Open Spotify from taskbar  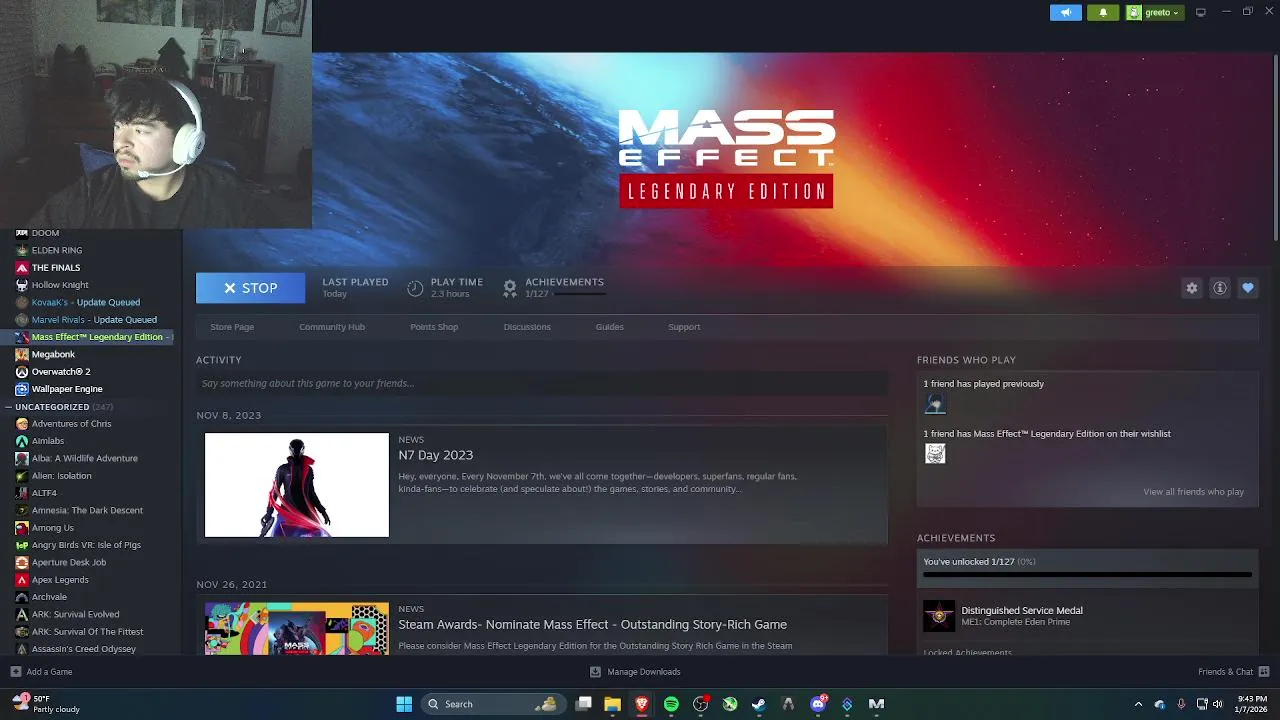point(671,704)
